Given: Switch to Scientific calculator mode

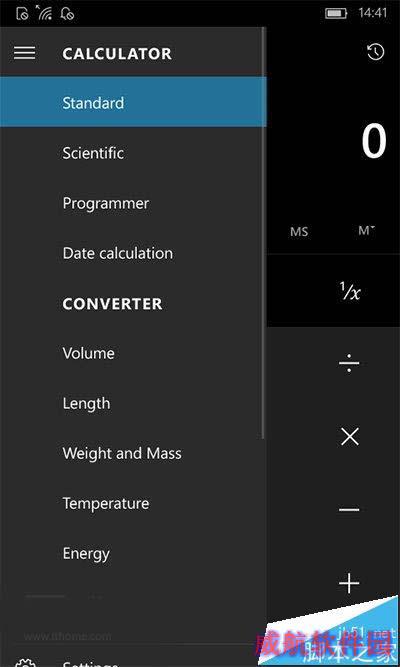Looking at the screenshot, I should (x=133, y=153).
